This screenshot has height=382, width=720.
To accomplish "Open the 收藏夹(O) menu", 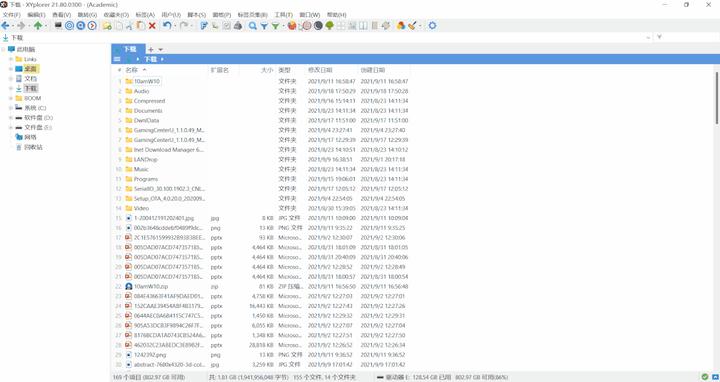I will coord(116,15).
